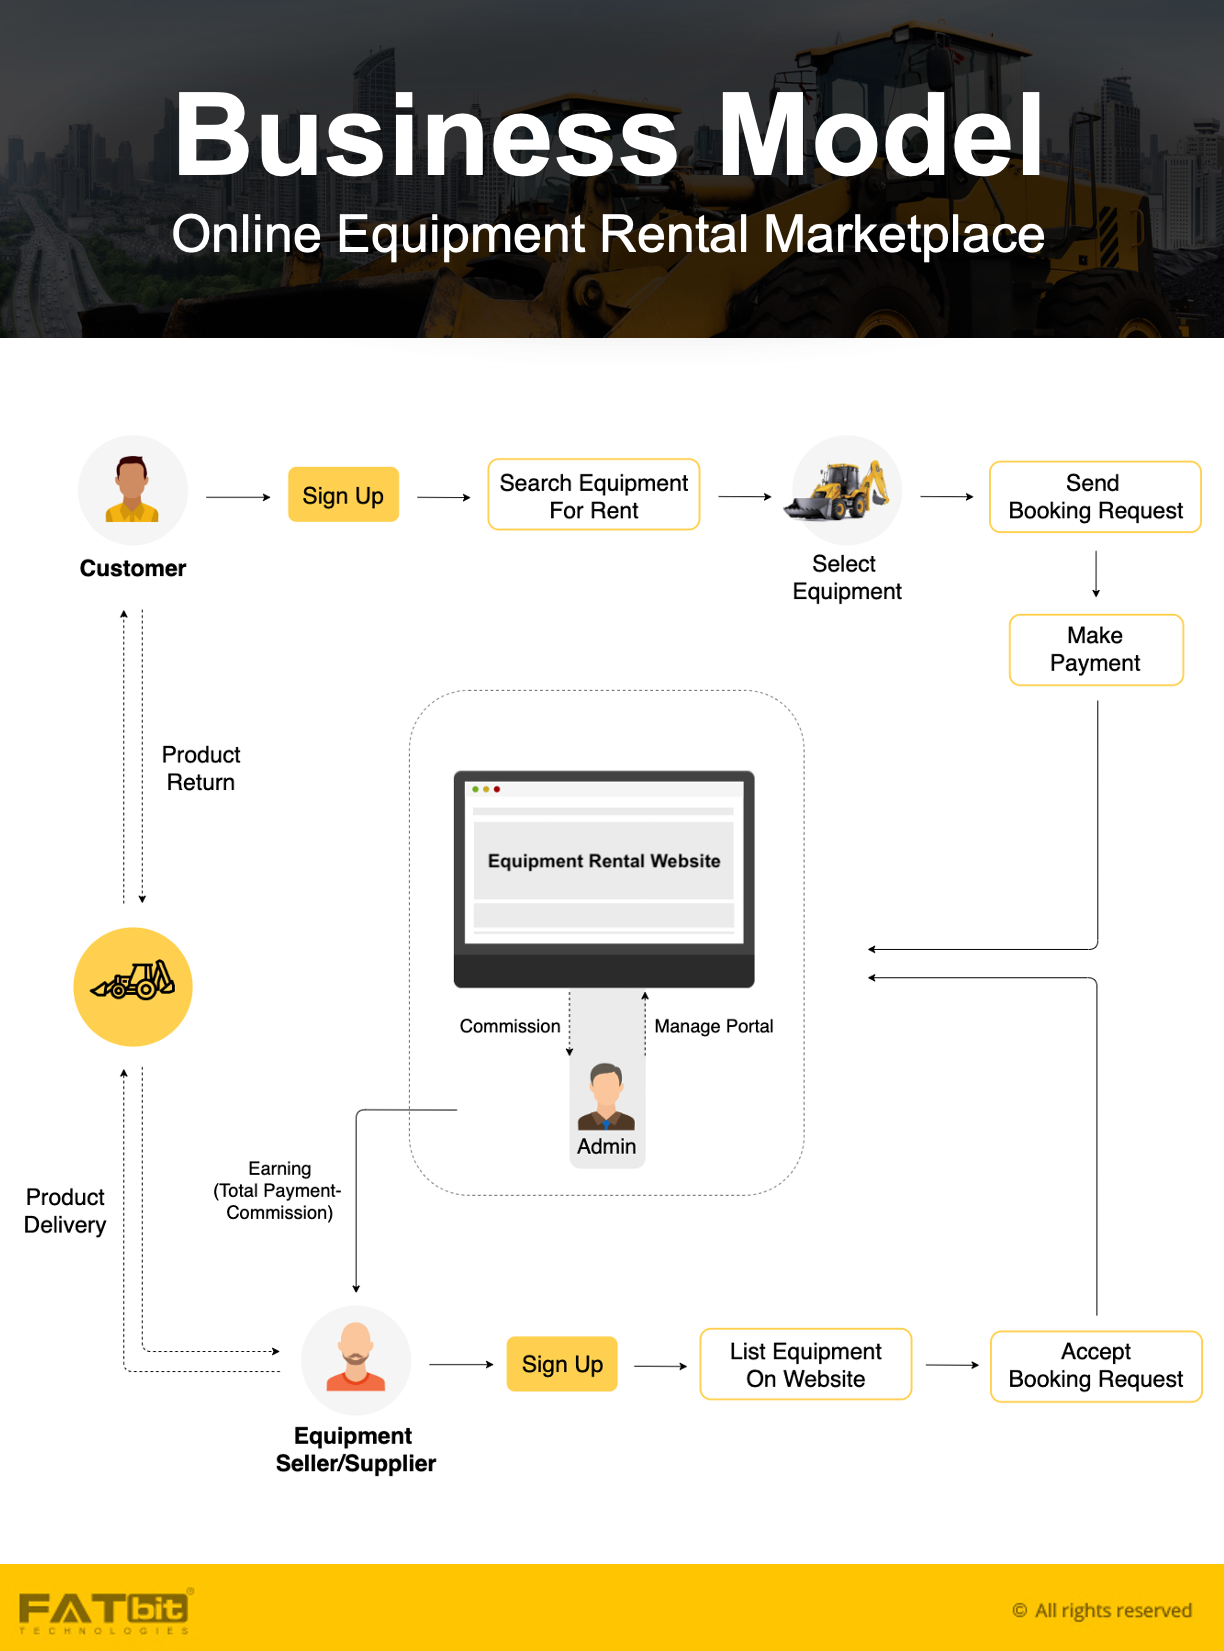This screenshot has width=1224, height=1651.
Task: Click the Earning Total Payment-Commission text
Action: [x=279, y=1190]
